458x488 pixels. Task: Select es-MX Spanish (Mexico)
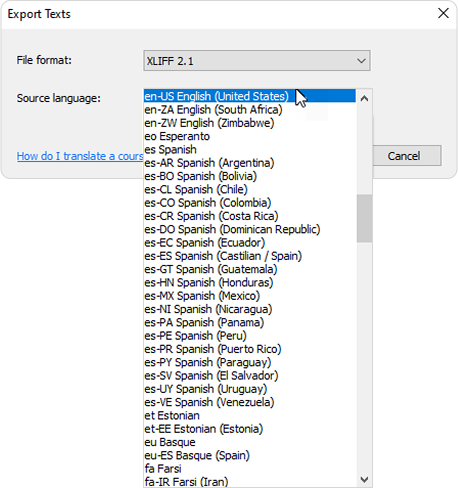(x=250, y=296)
